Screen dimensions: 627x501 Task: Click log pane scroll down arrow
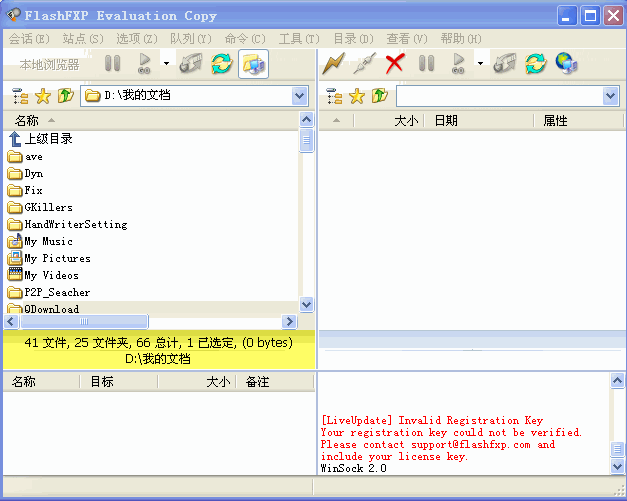pyautogui.click(x=617, y=466)
